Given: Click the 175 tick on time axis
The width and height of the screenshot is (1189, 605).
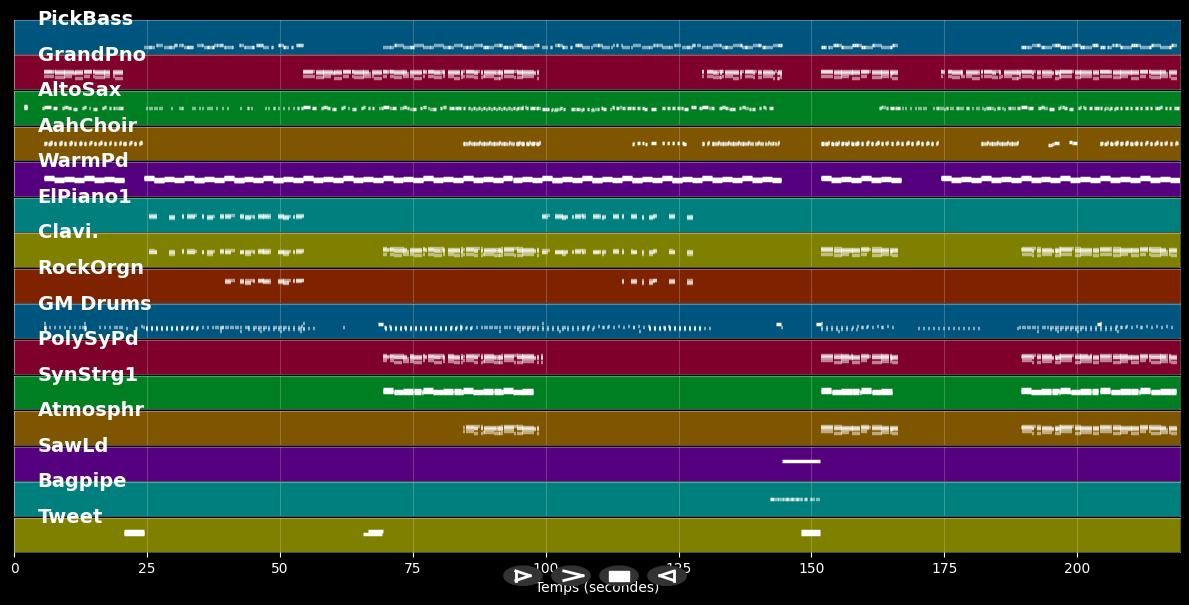Looking at the screenshot, I should click(944, 568).
